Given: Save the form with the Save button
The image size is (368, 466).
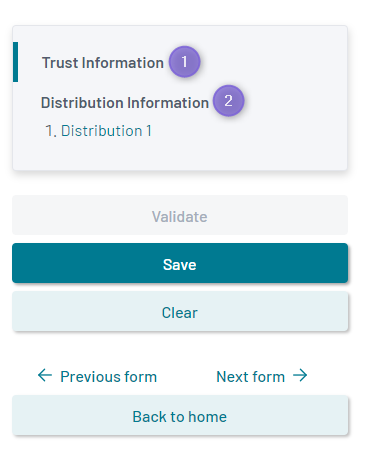Looking at the screenshot, I should click(180, 263).
